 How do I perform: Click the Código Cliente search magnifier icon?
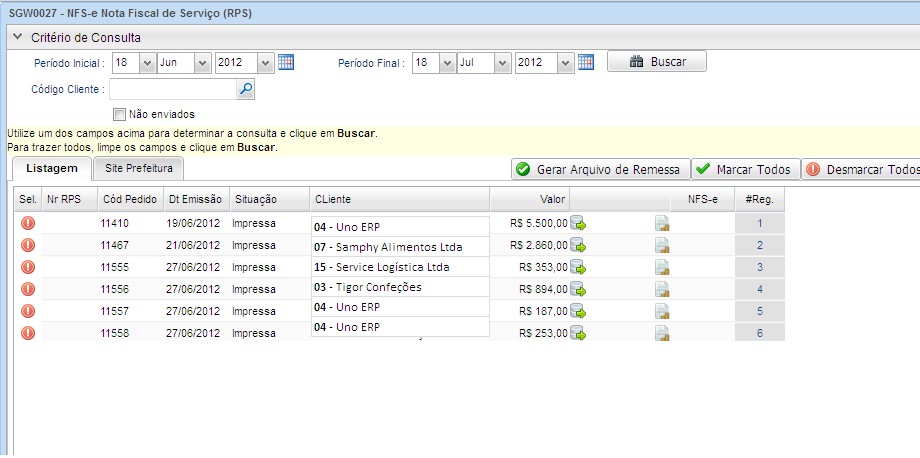[246, 90]
